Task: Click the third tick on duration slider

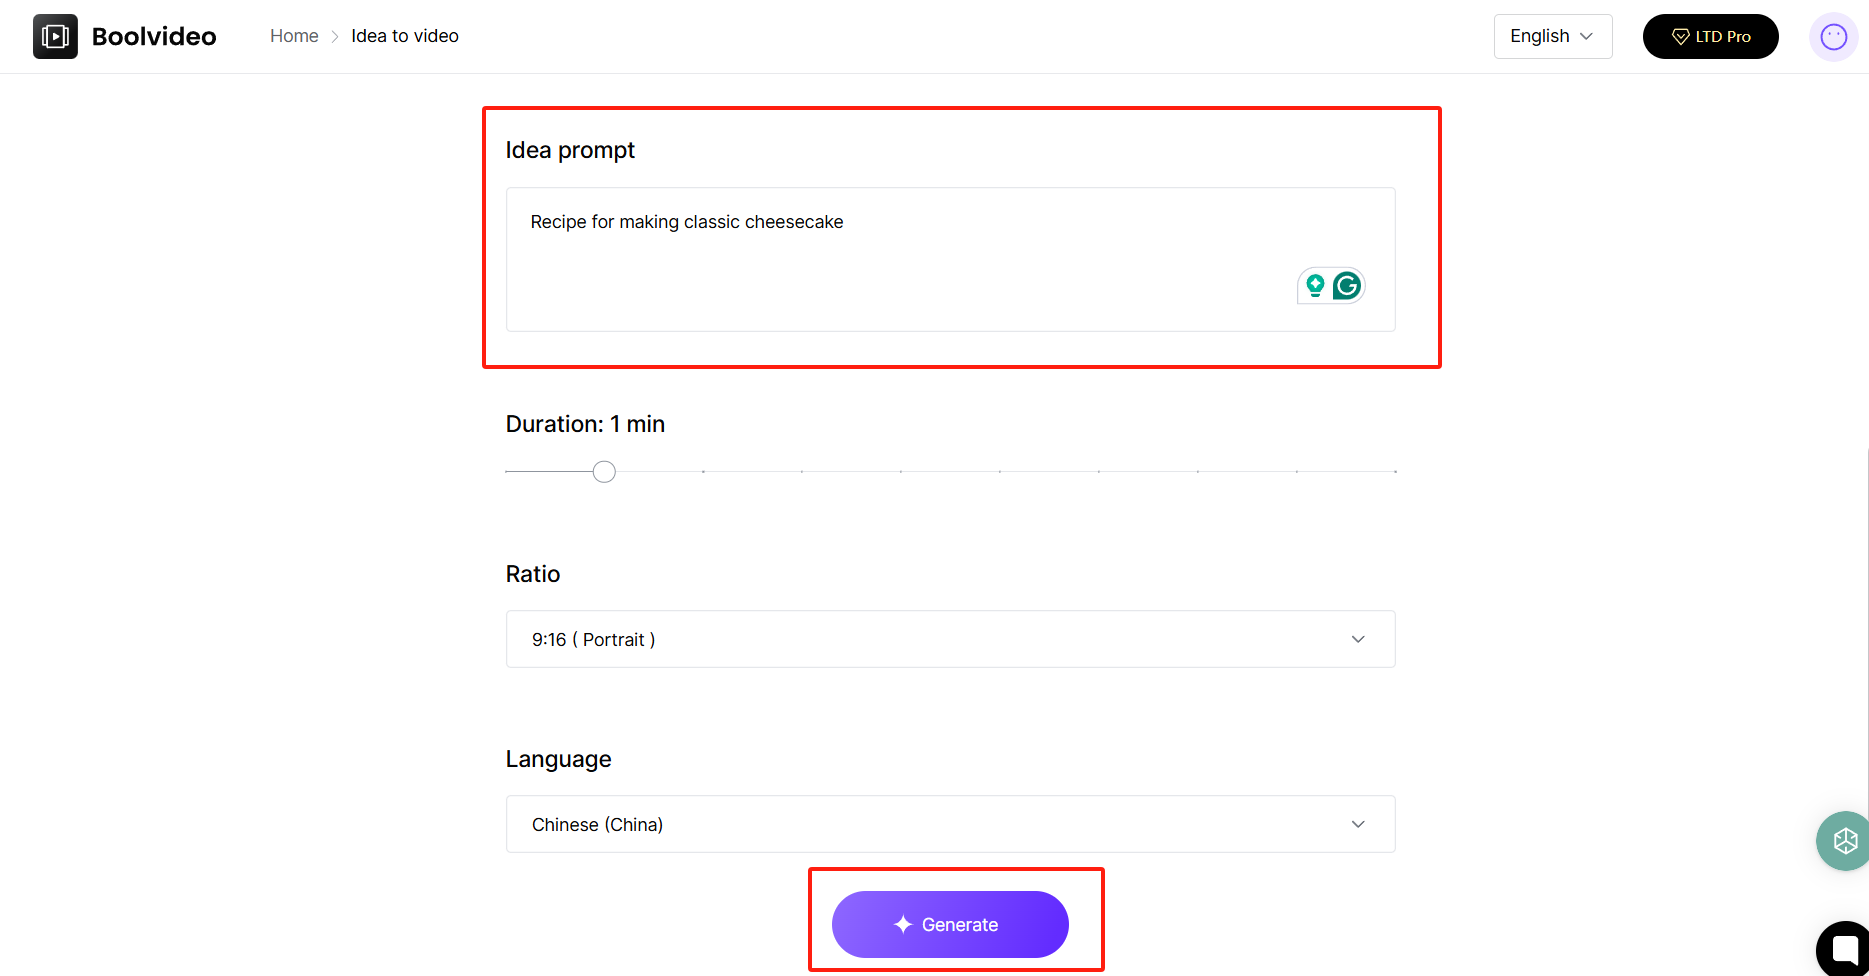Action: pyautogui.click(x=703, y=471)
